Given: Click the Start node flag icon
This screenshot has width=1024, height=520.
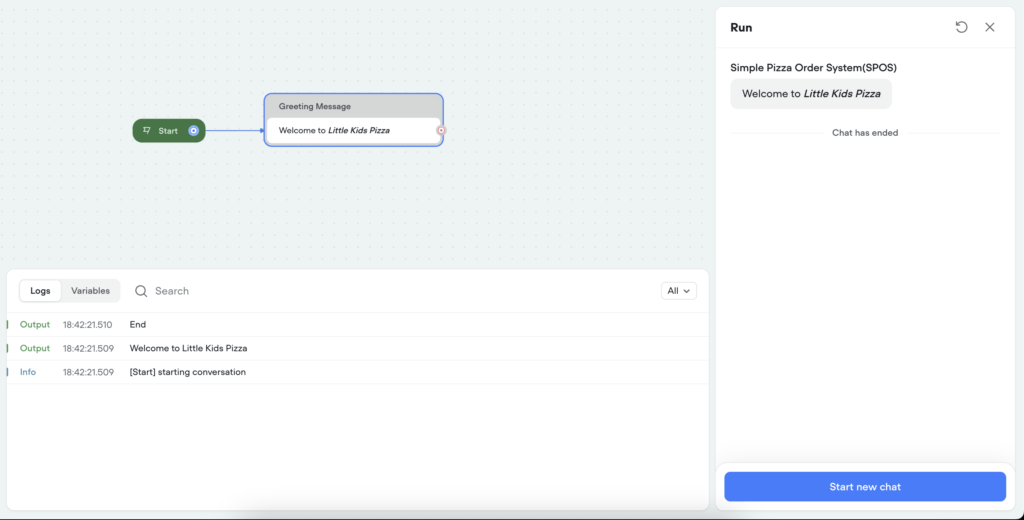Looking at the screenshot, I should coord(147,131).
